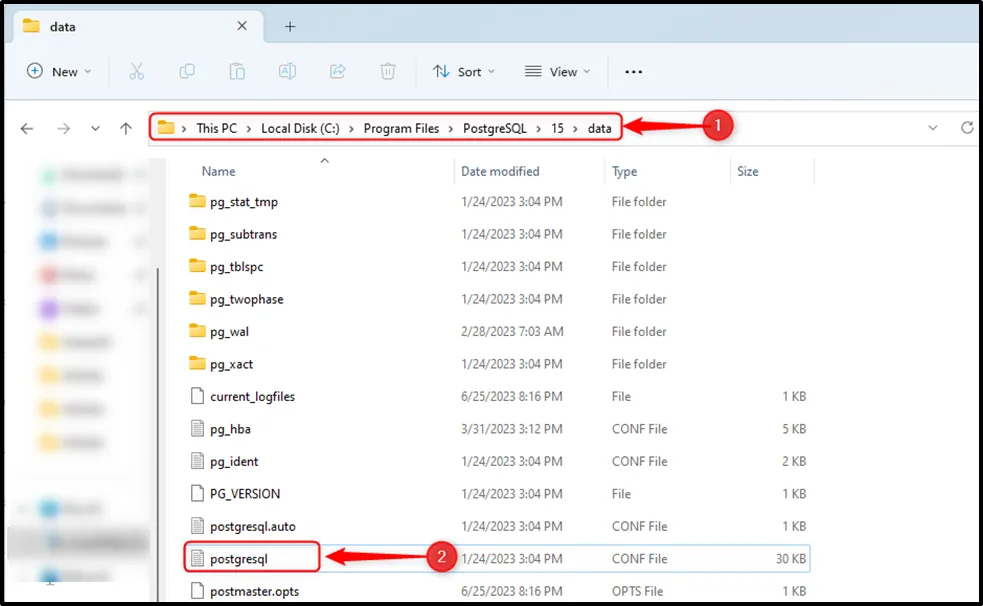983x606 pixels.
Task: Go up one folder level arrow
Action: pyautogui.click(x=126, y=128)
